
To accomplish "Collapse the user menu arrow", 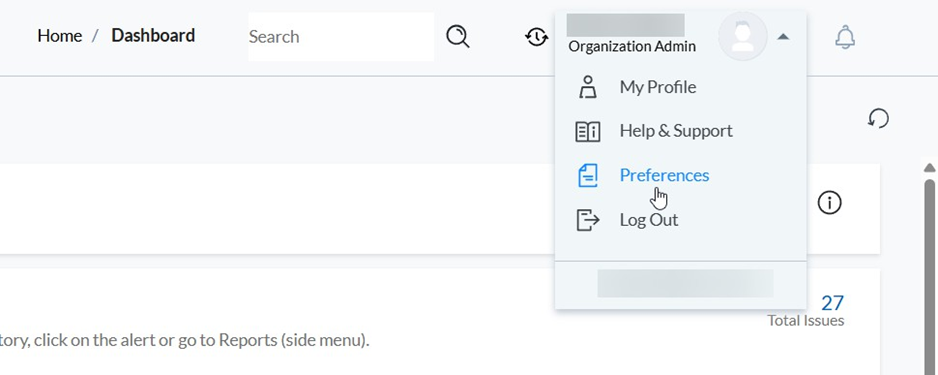I will pos(783,37).
